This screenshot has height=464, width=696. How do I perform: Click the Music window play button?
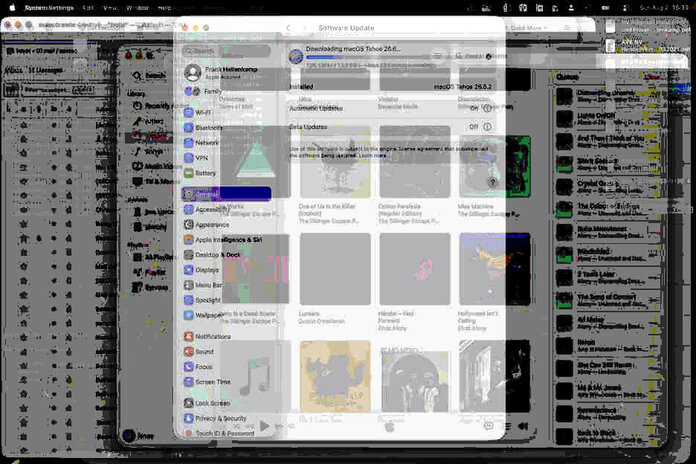point(265,426)
